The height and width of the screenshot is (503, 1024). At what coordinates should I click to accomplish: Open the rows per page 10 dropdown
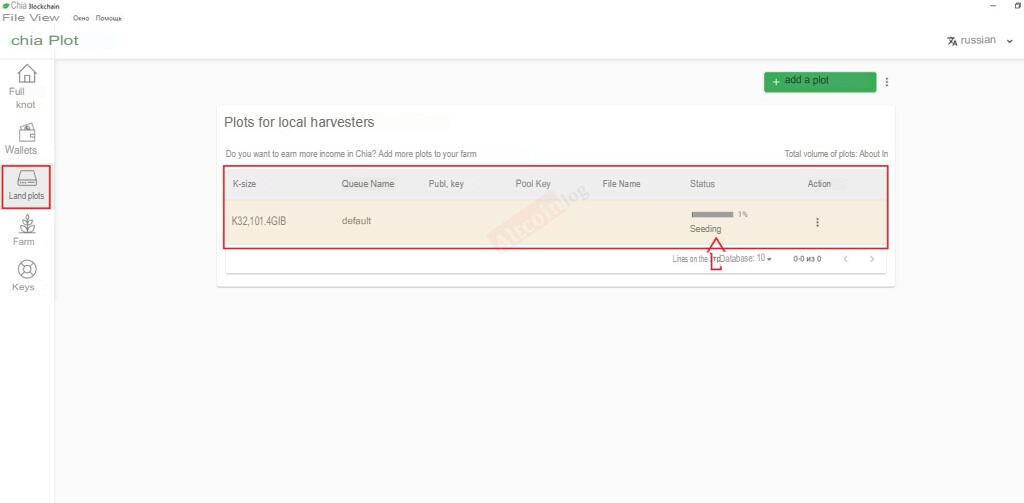(x=764, y=259)
